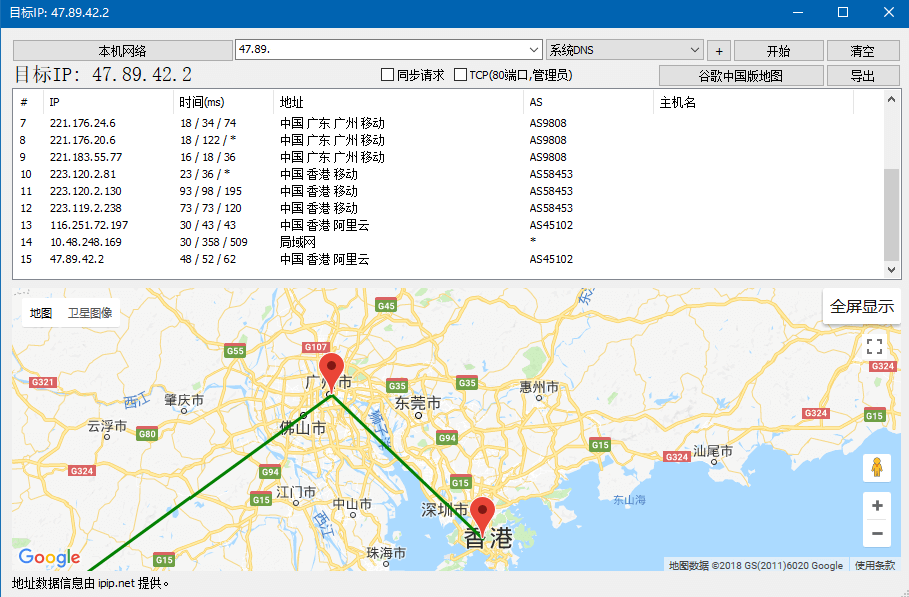Click the ipip.net text in the status bar
The height and width of the screenshot is (597, 909).
click(x=116, y=583)
